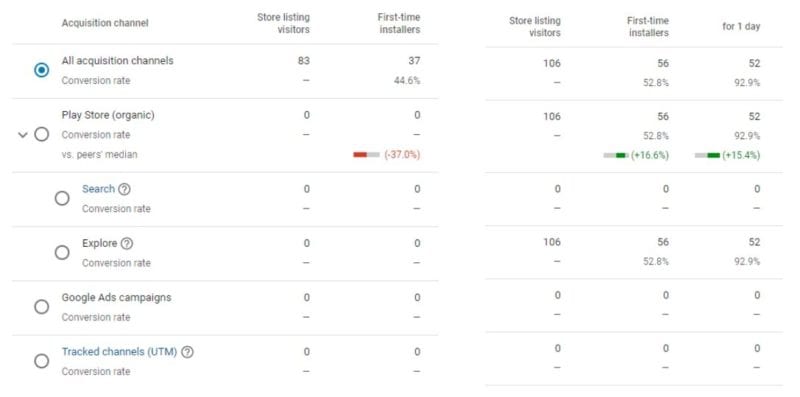Viewport: 800px width, 397px height.
Task: Click the left First-time installers header
Action: [399, 23]
